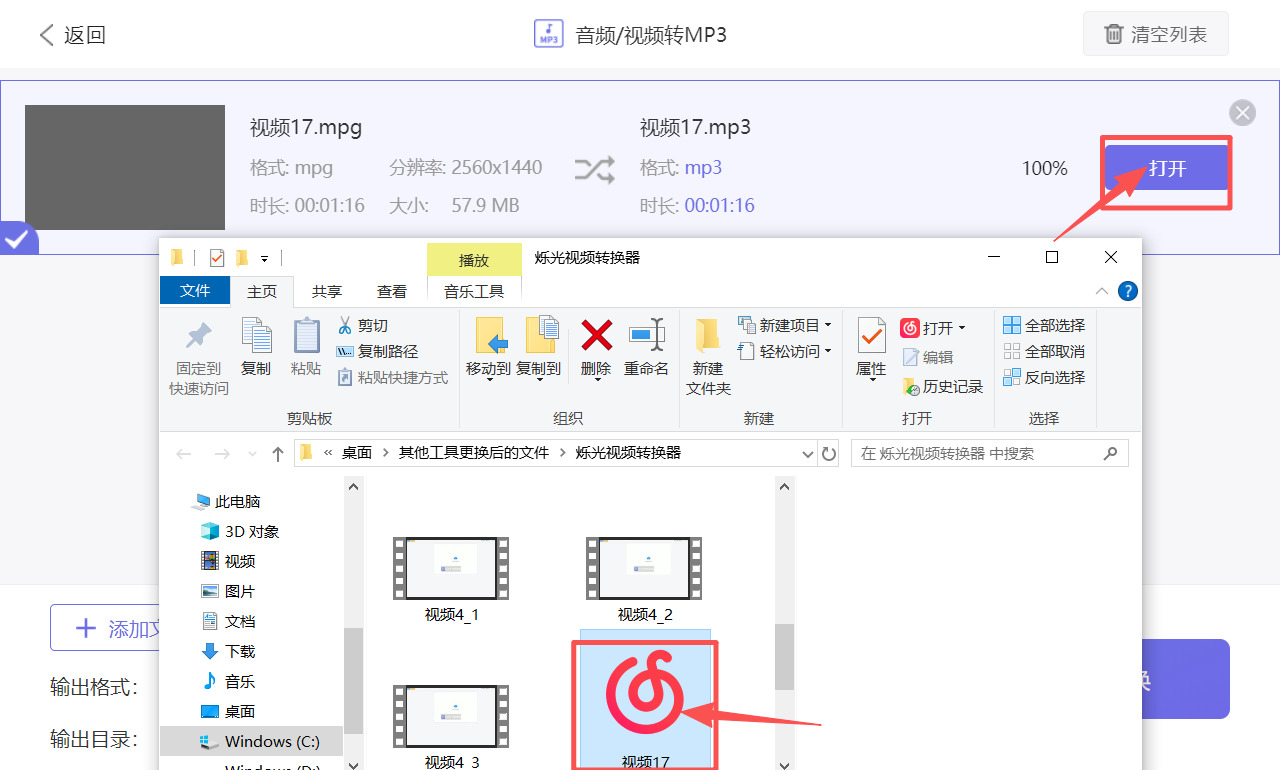
Task: Click 清空列表 trash icon to clear list
Action: (1113, 33)
